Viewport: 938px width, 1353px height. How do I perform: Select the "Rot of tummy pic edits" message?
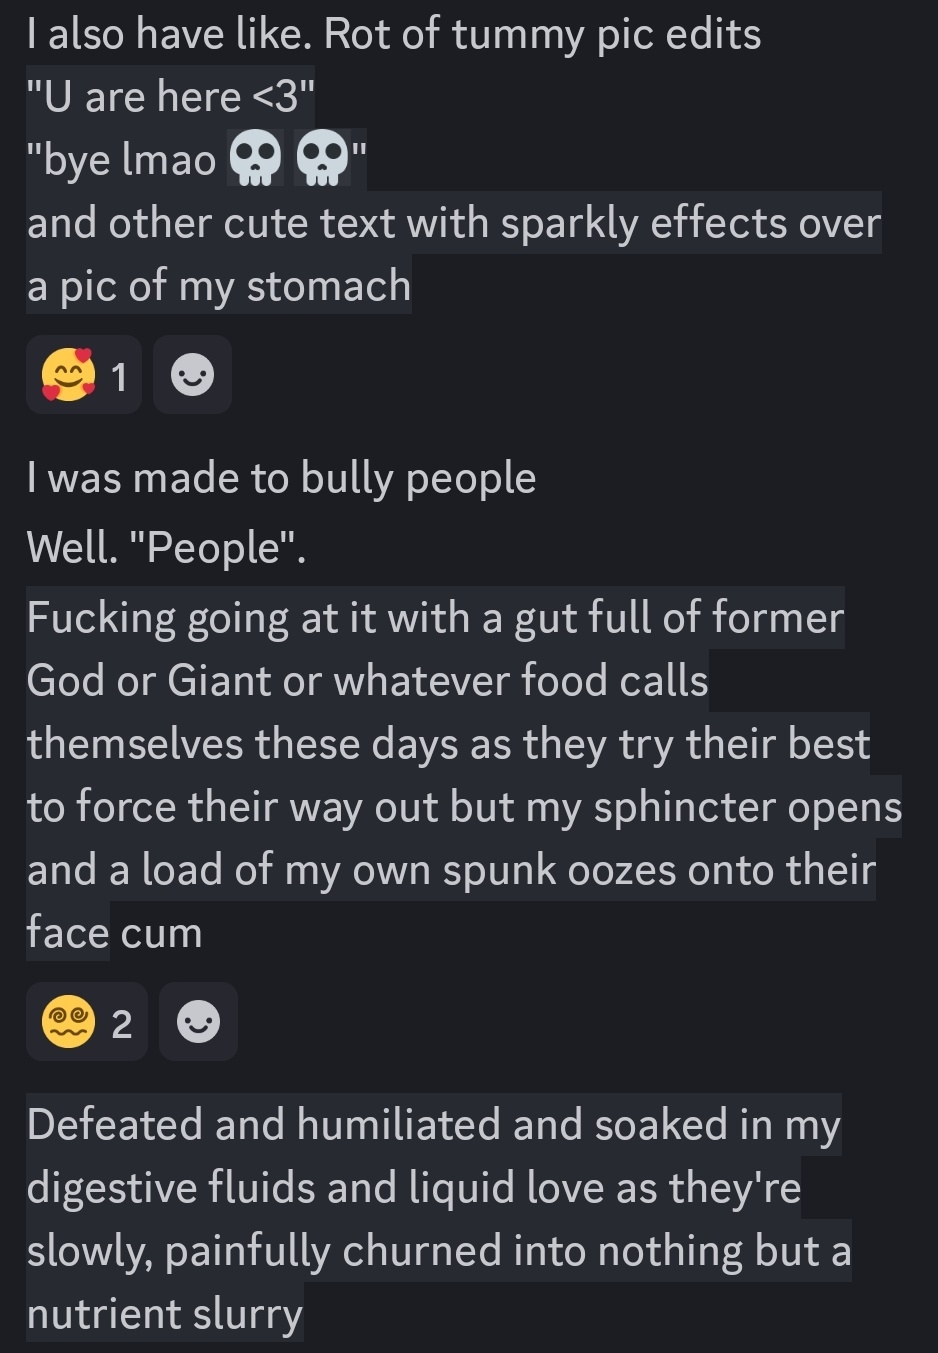[394, 35]
